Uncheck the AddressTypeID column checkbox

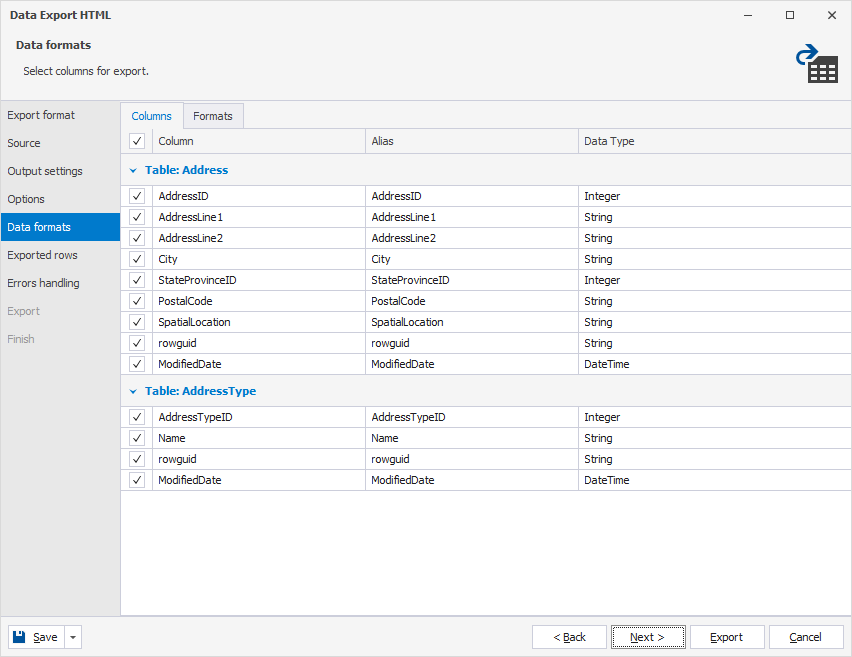coord(137,417)
